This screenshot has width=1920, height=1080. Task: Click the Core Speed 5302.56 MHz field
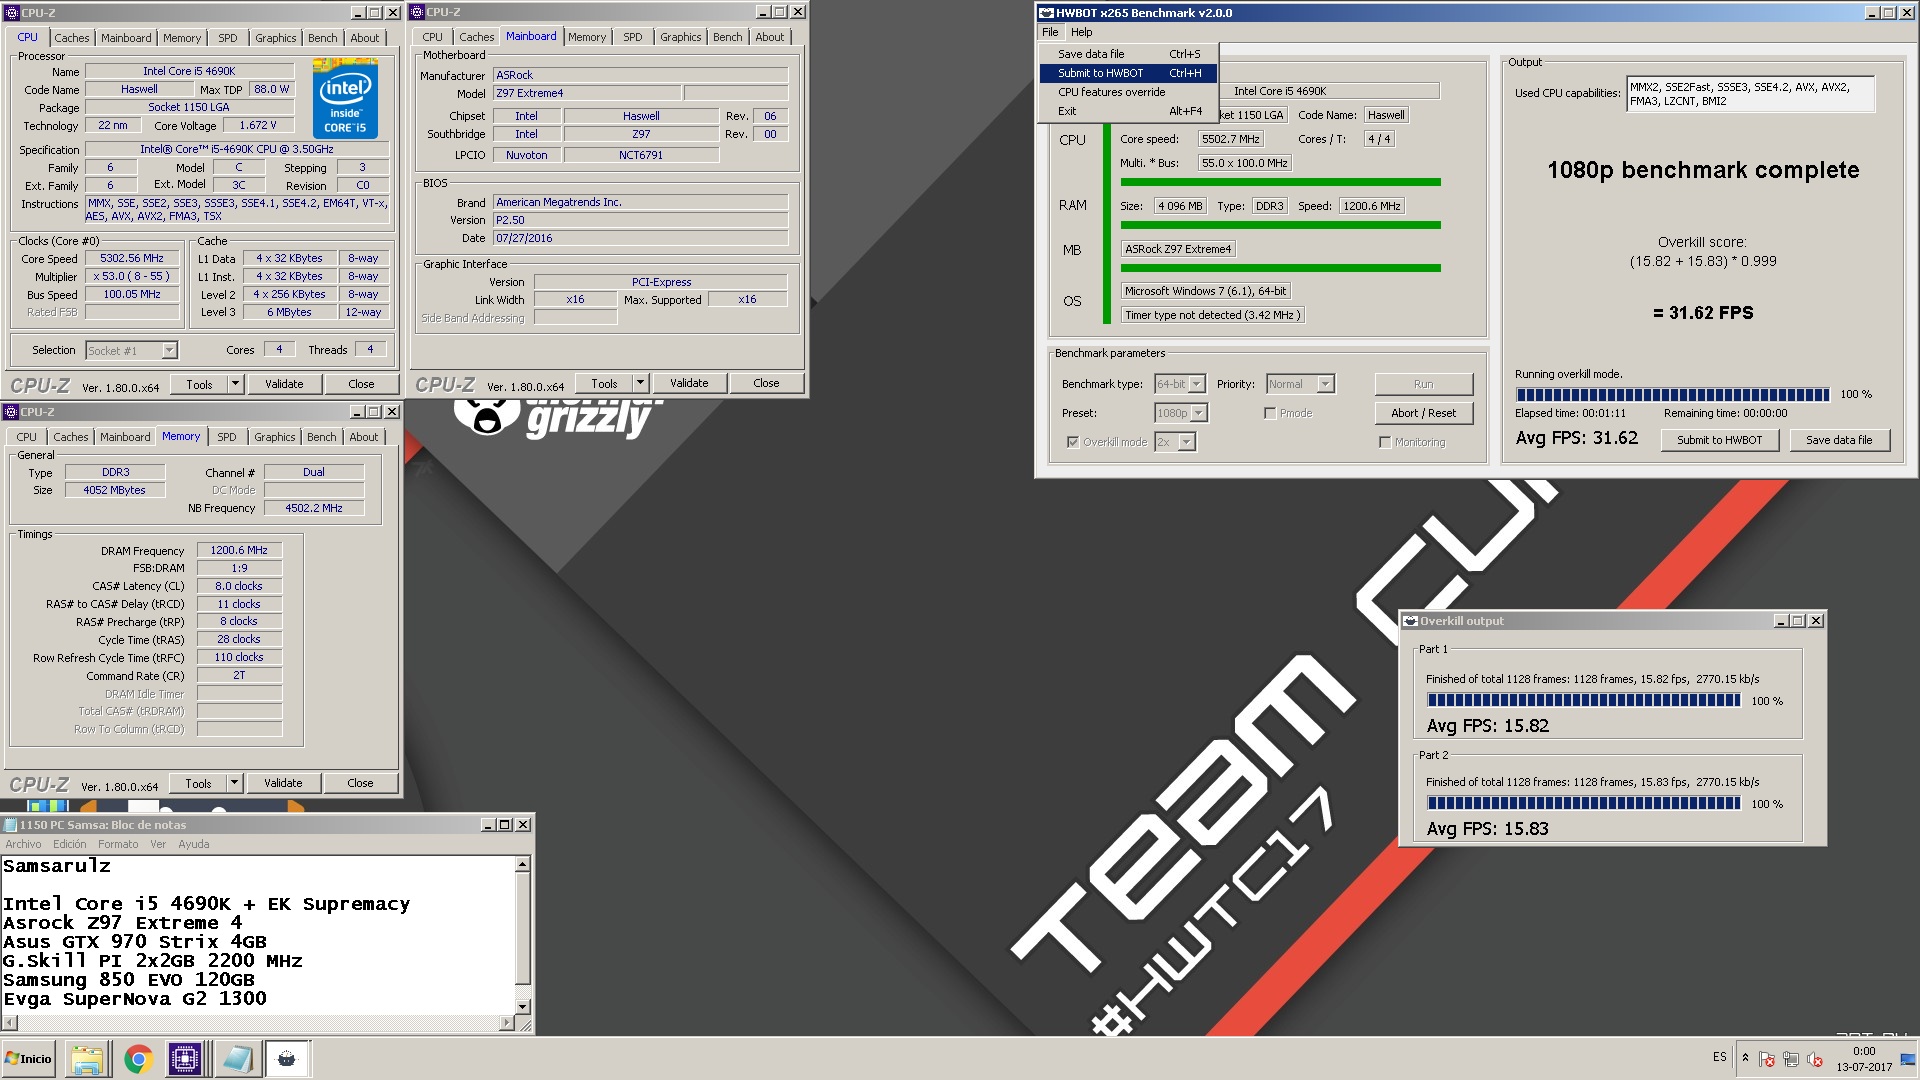coord(132,258)
